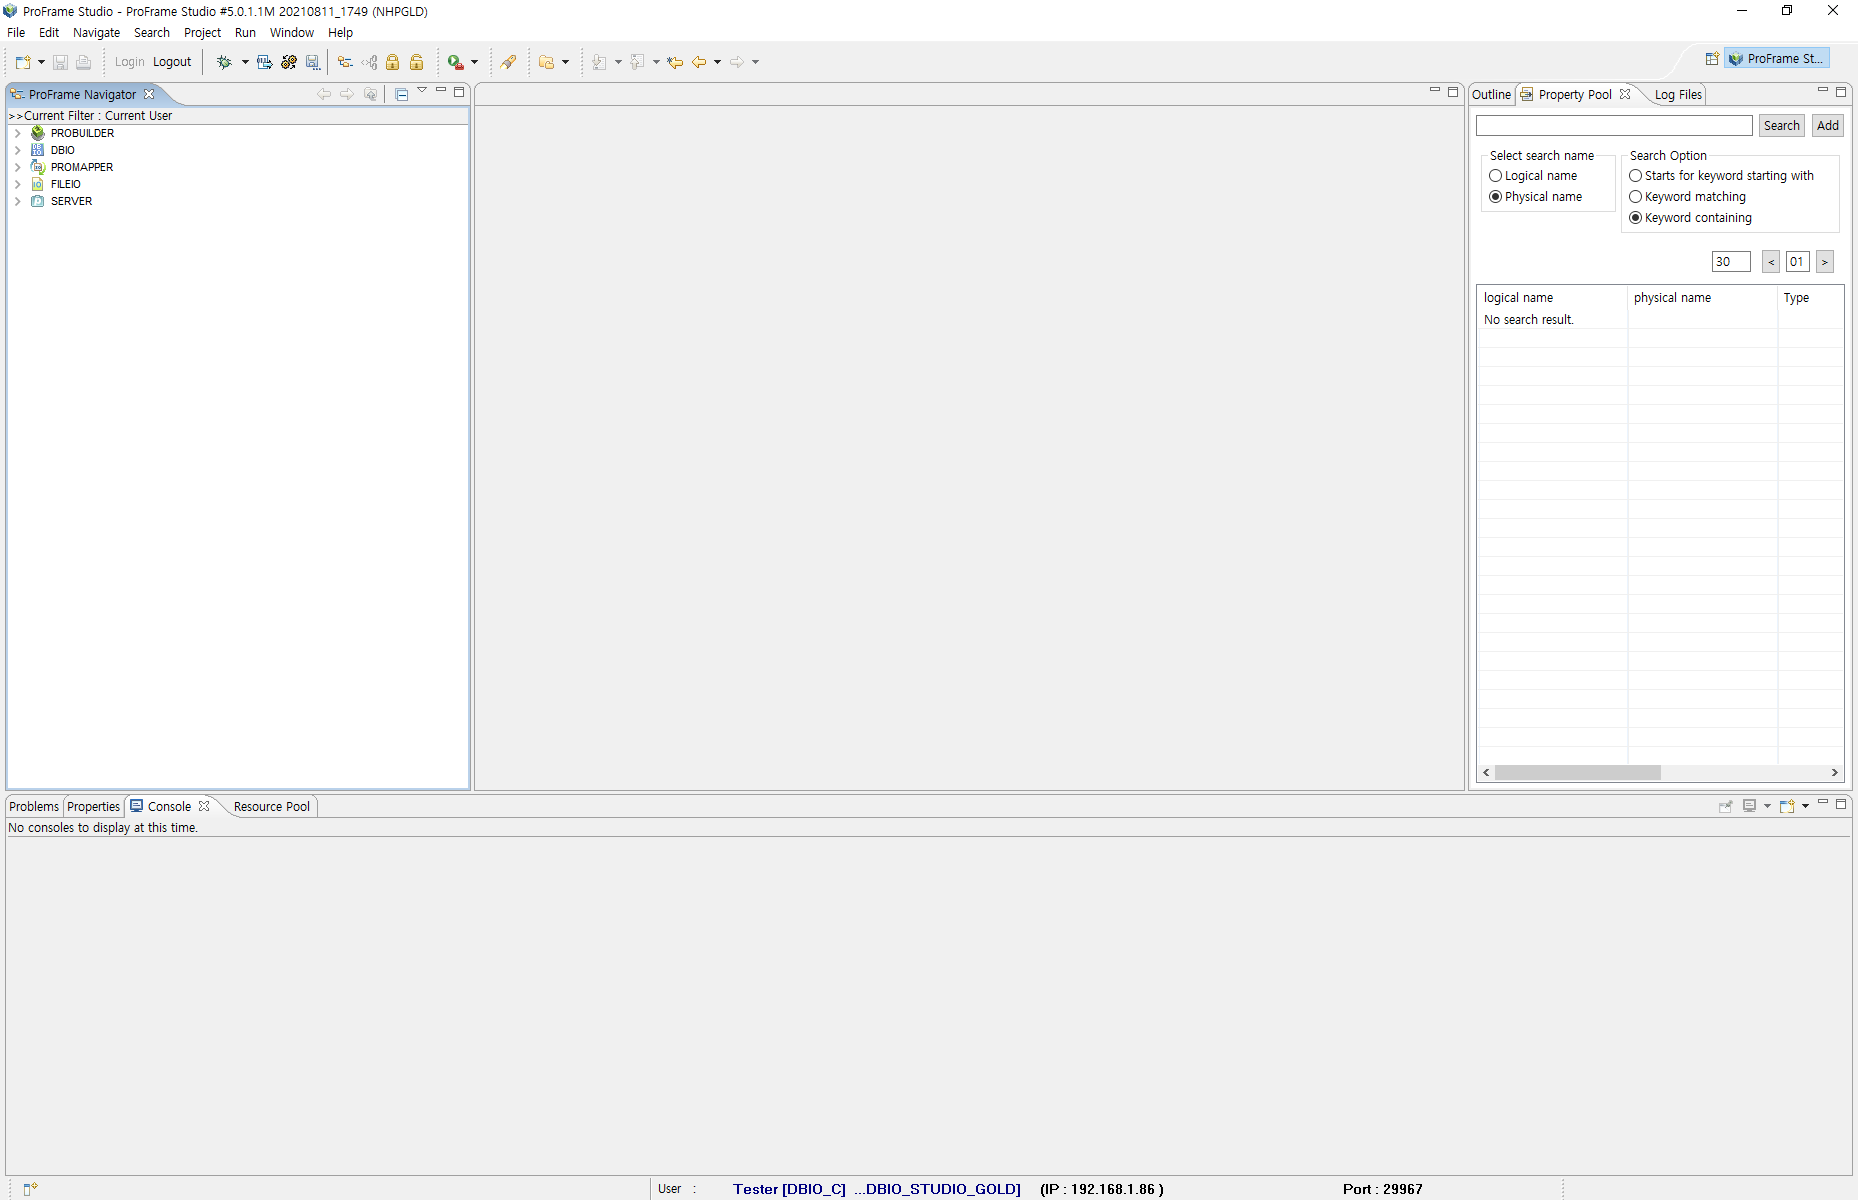The width and height of the screenshot is (1858, 1200).
Task: Switch to the Resource Pool tab
Action: pyautogui.click(x=270, y=806)
